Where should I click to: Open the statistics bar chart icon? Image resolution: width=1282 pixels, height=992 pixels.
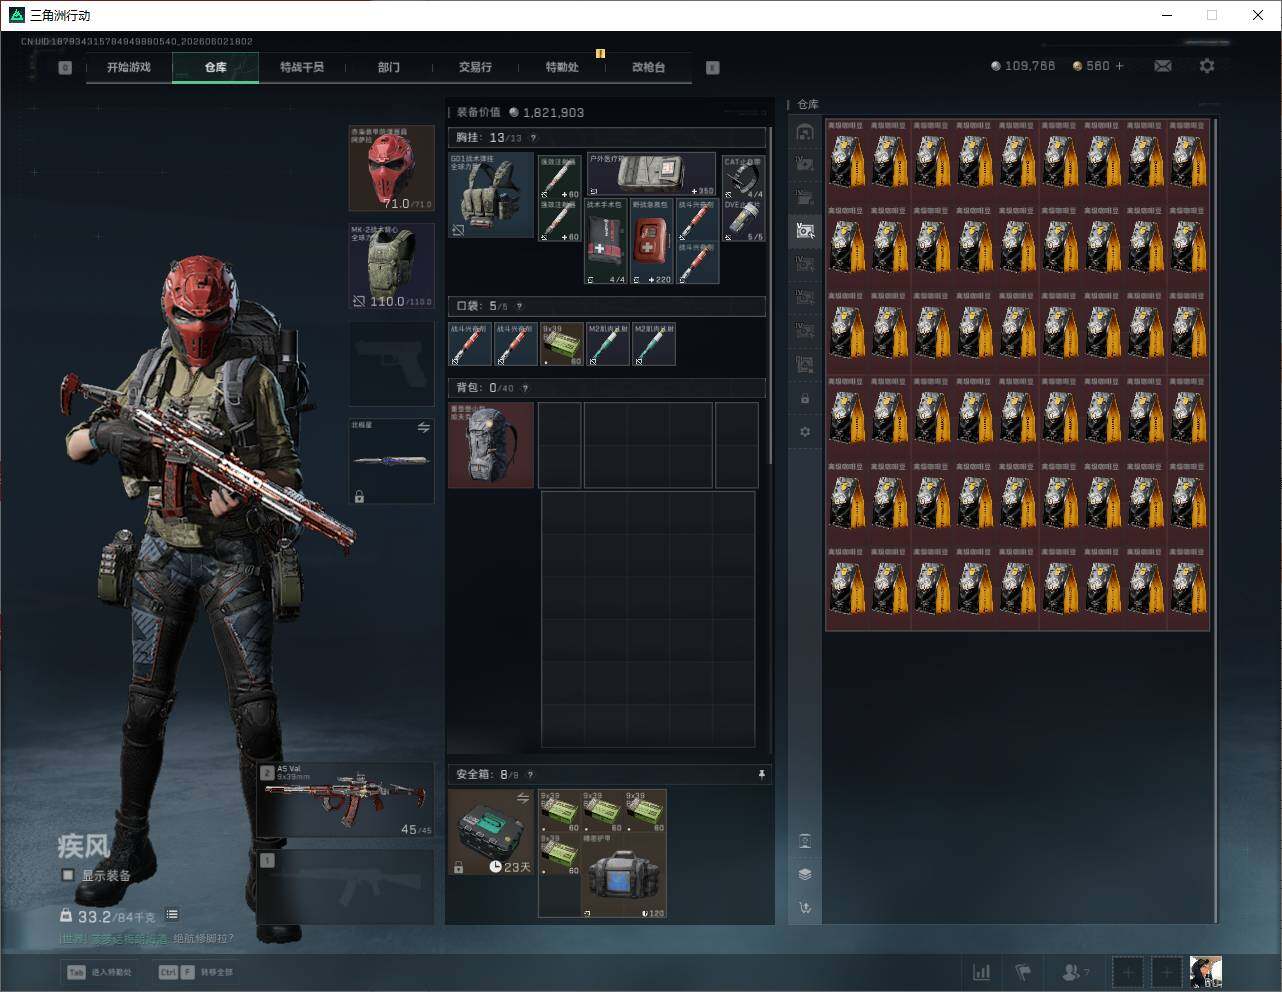(982, 972)
